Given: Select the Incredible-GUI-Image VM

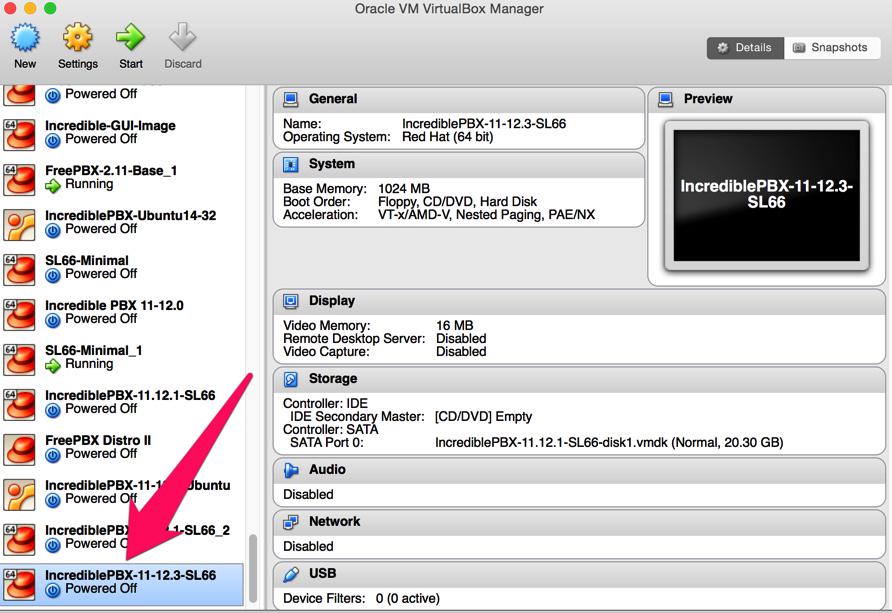Looking at the screenshot, I should (x=122, y=133).
